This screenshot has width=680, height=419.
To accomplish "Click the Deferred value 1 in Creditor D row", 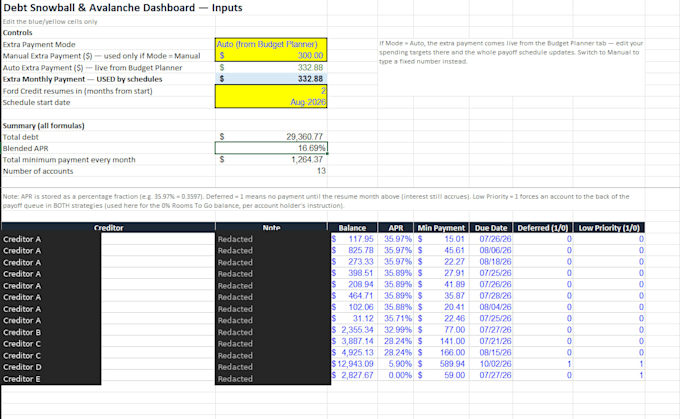I will click(543, 363).
